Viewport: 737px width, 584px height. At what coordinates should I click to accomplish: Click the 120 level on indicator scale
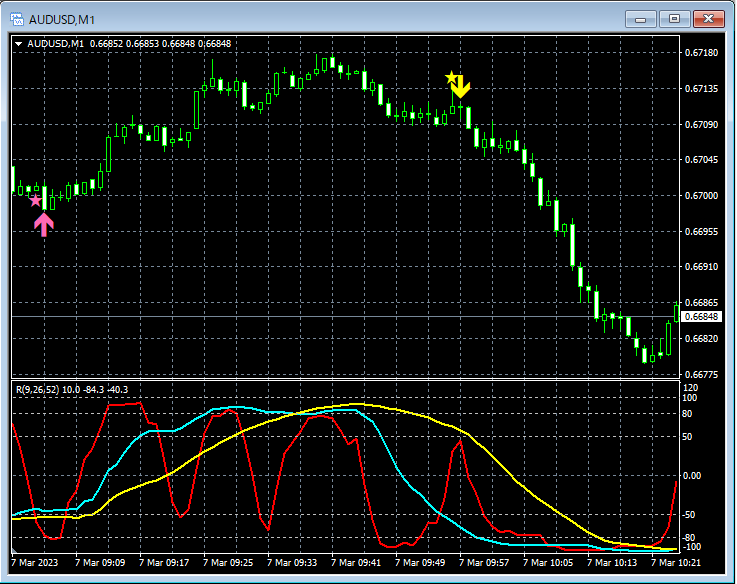point(690,387)
